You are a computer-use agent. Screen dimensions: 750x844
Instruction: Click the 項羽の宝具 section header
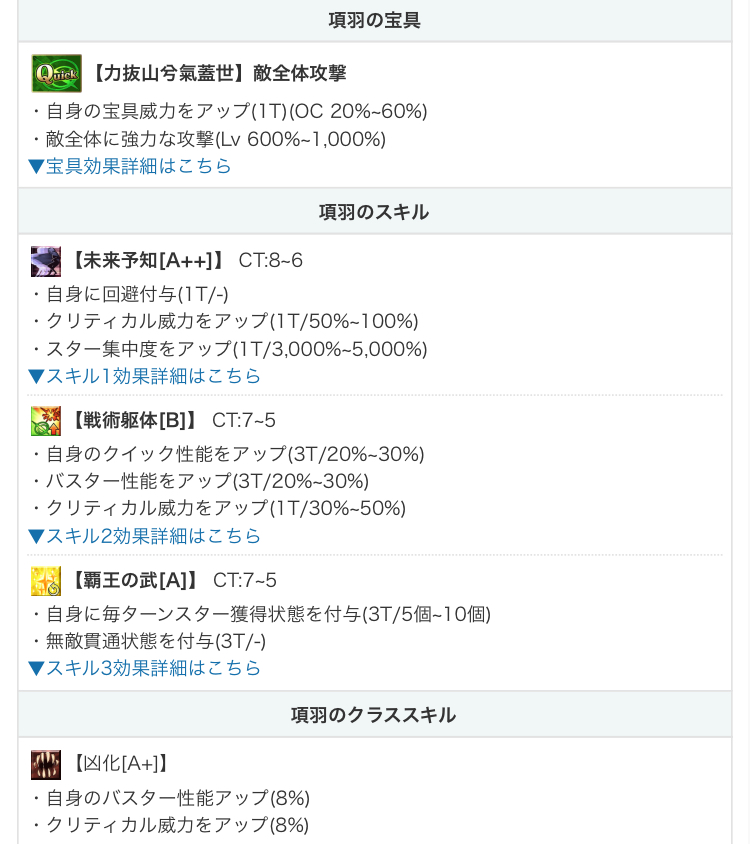coord(374,20)
